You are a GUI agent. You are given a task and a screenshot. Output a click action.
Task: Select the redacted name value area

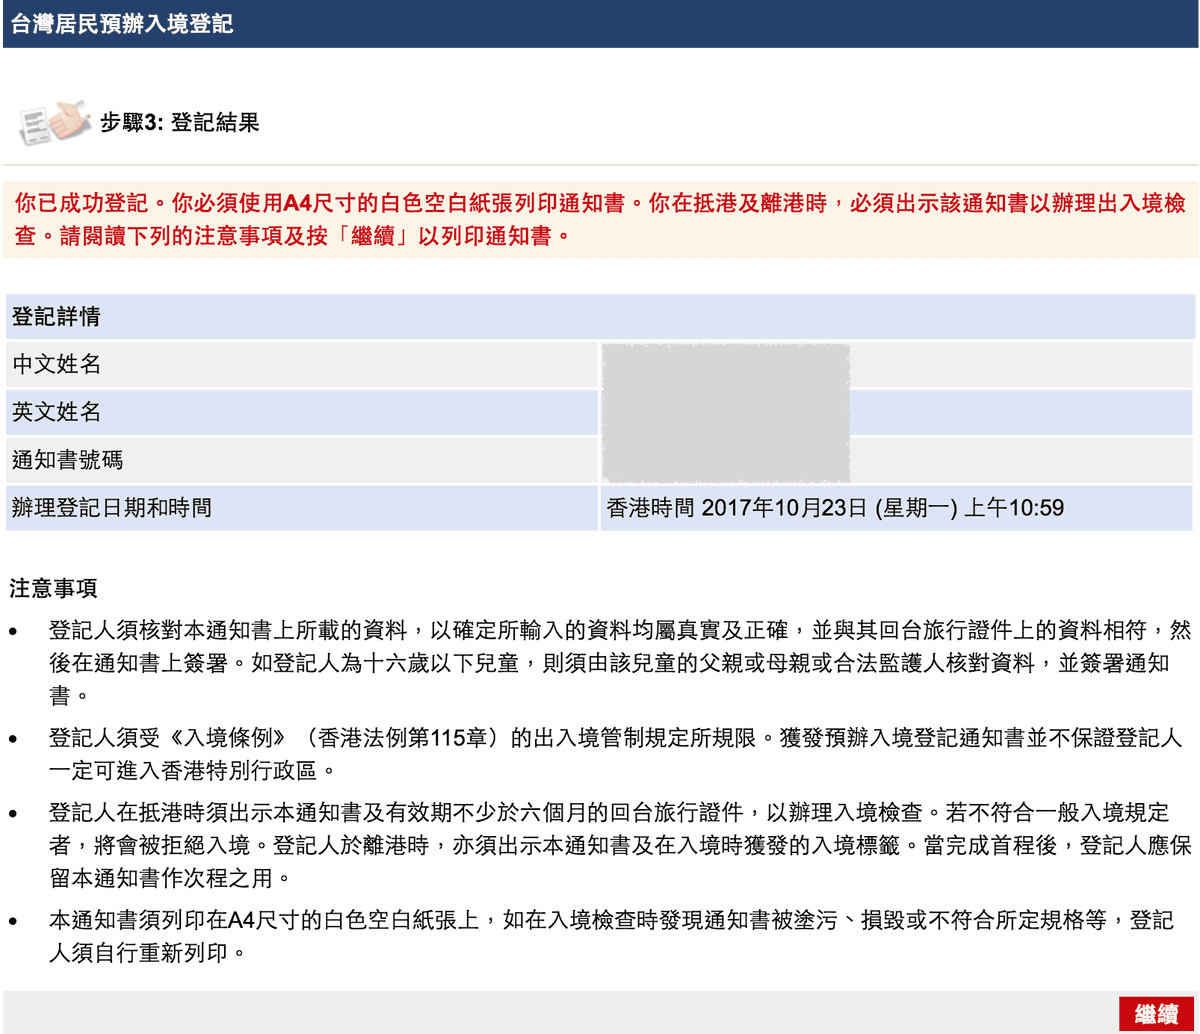pos(725,412)
